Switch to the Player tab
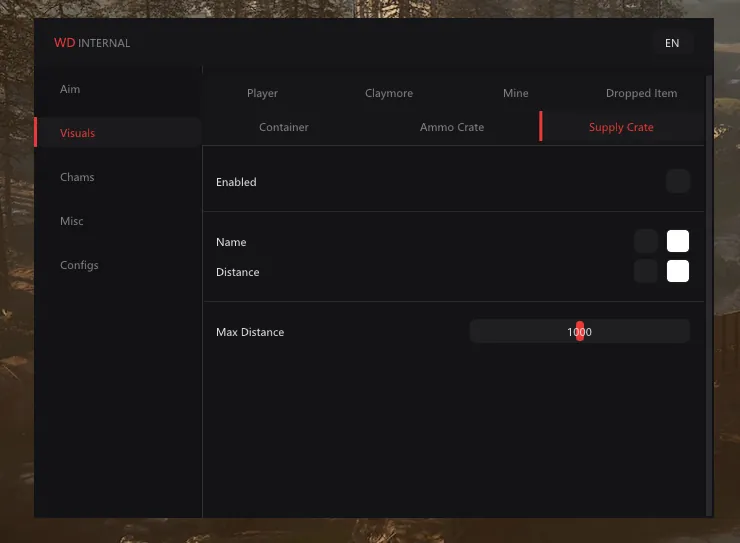Screen dimensions: 740x543 coord(262,93)
